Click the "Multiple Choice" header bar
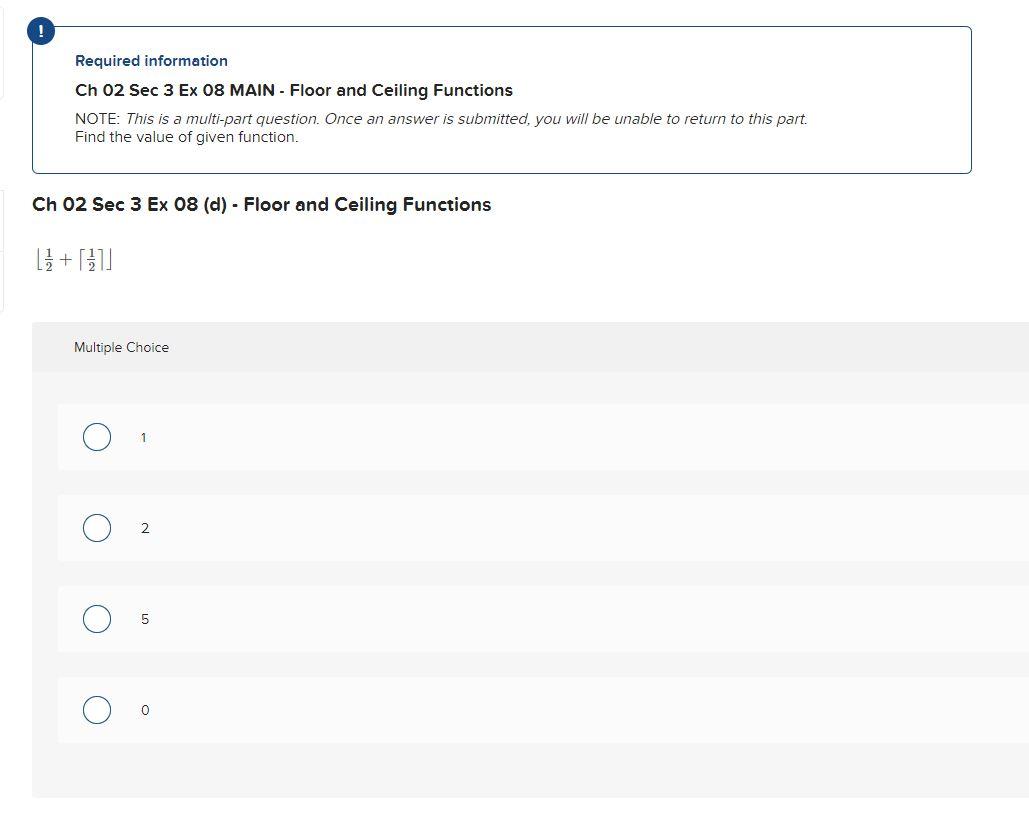This screenshot has height=817, width=1029. coord(121,347)
